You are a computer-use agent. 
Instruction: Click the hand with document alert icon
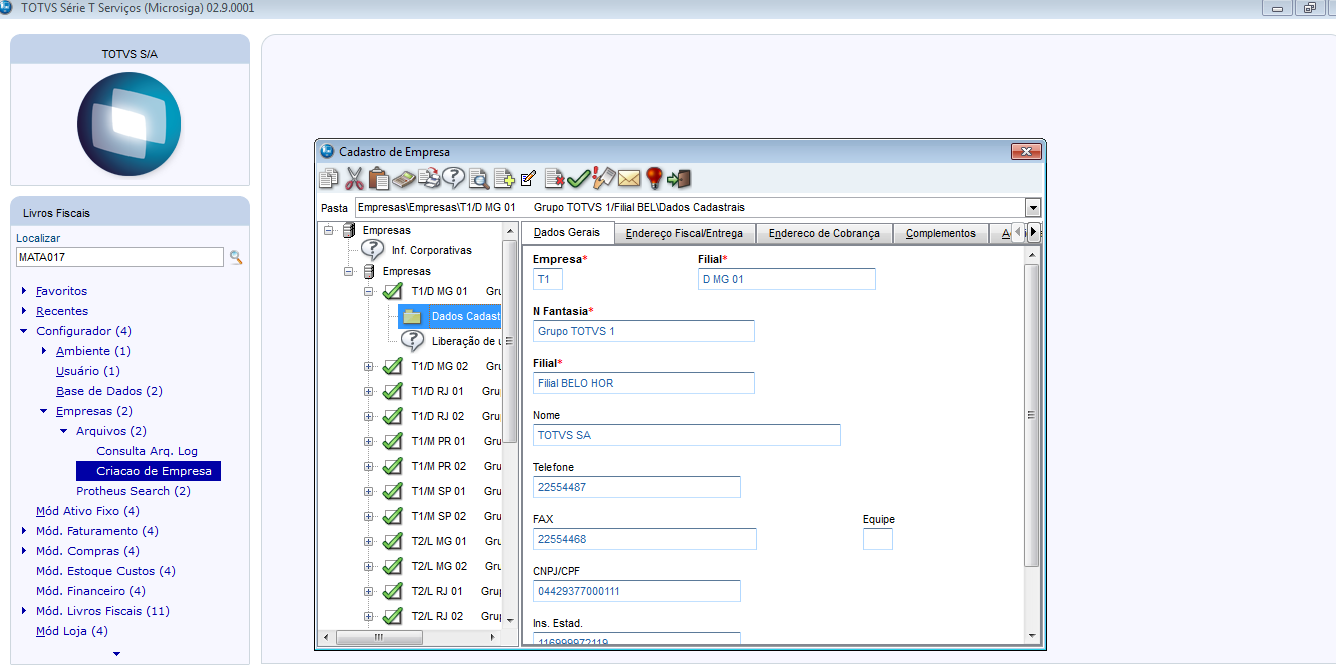tap(603, 179)
